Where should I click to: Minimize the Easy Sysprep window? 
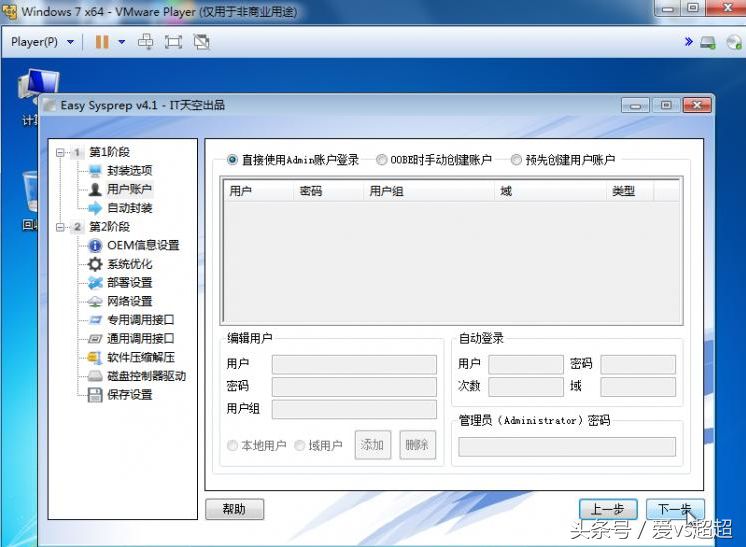(x=635, y=105)
